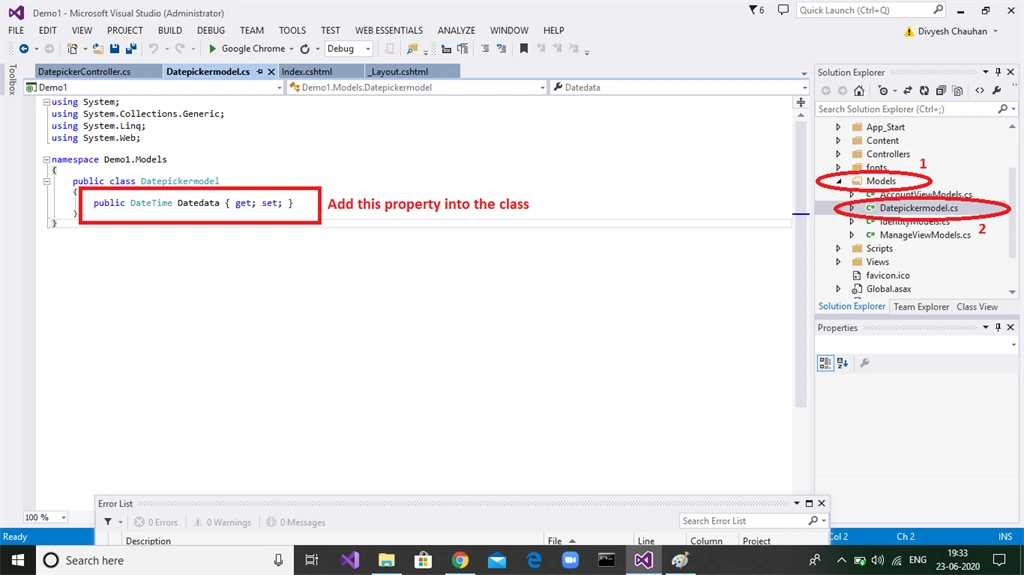
Task: Toggle the 0 Errors filter in Error List
Action: pos(156,522)
